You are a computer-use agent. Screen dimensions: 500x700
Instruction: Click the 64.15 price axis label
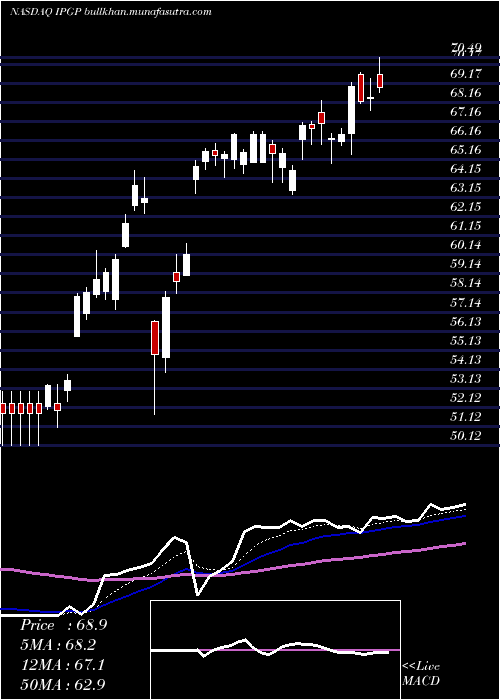(x=466, y=169)
